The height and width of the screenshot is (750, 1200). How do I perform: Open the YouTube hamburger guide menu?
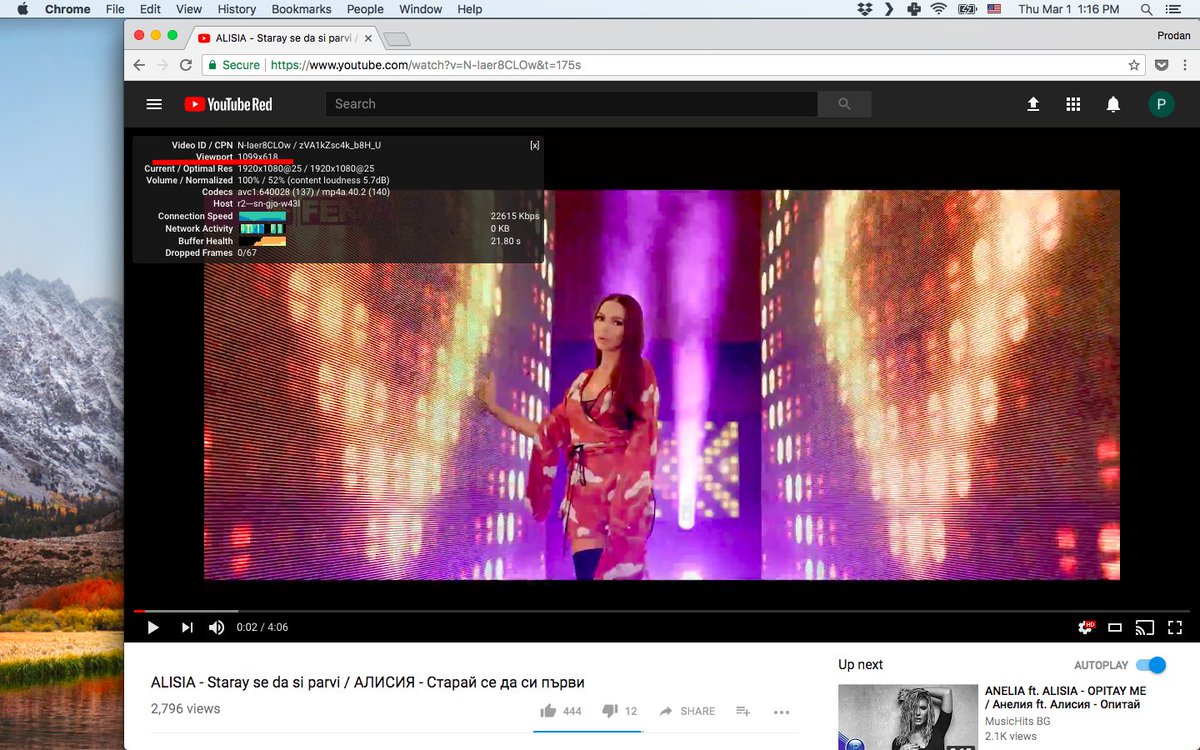[x=154, y=104]
